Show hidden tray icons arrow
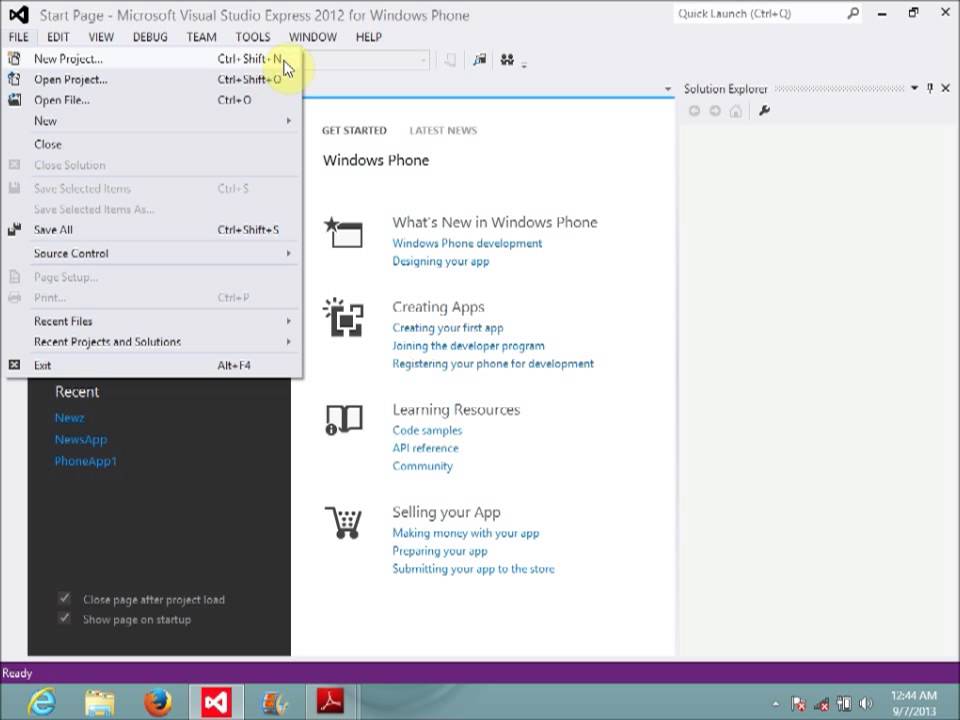Screen dimensions: 960x720 (x=776, y=703)
